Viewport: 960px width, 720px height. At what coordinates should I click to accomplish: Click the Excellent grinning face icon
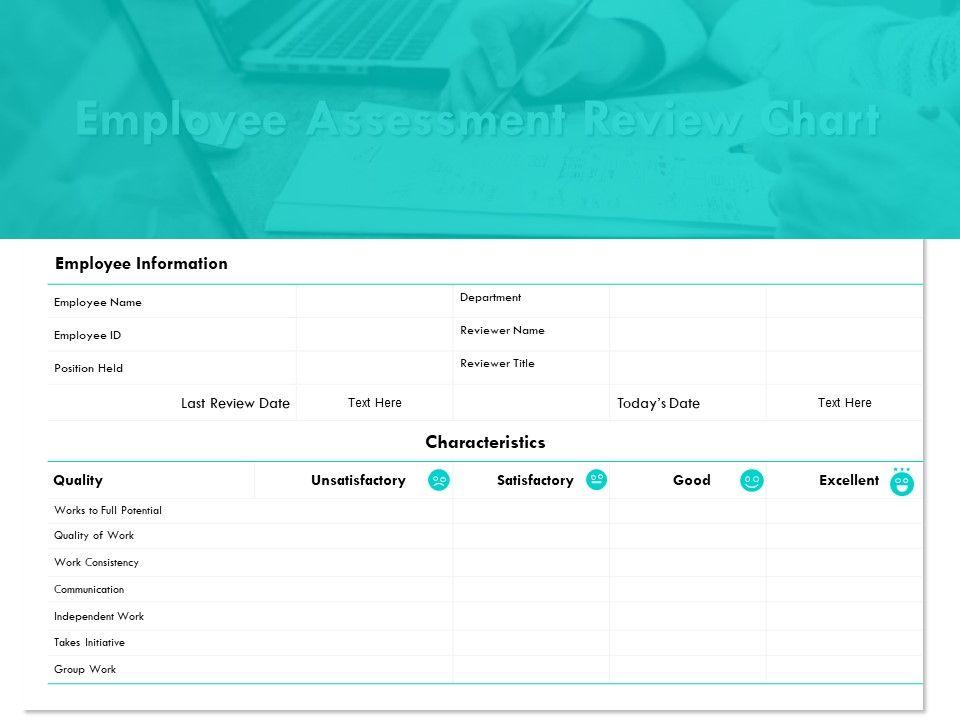click(902, 483)
